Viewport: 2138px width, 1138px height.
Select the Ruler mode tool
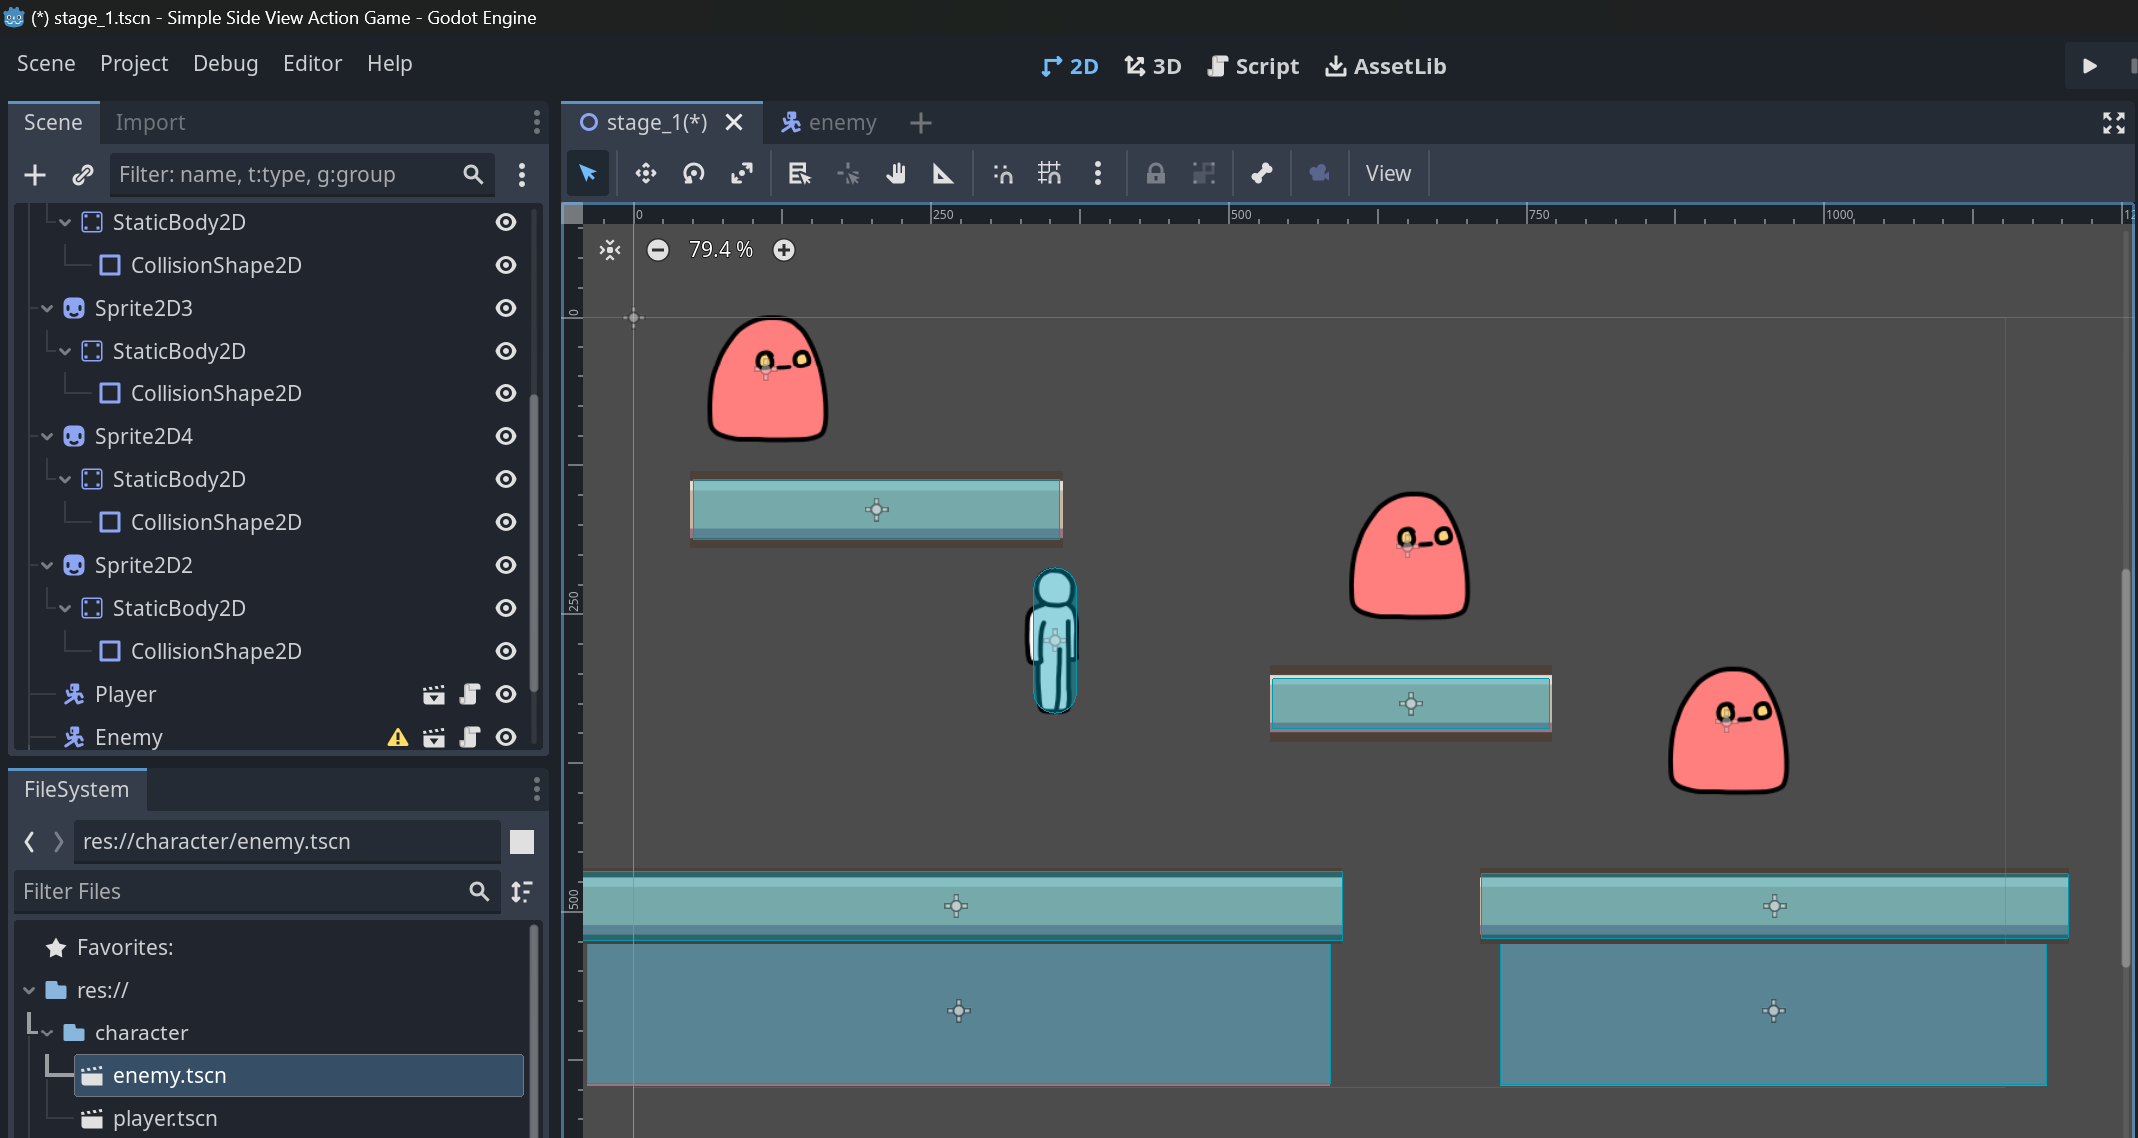tap(943, 174)
